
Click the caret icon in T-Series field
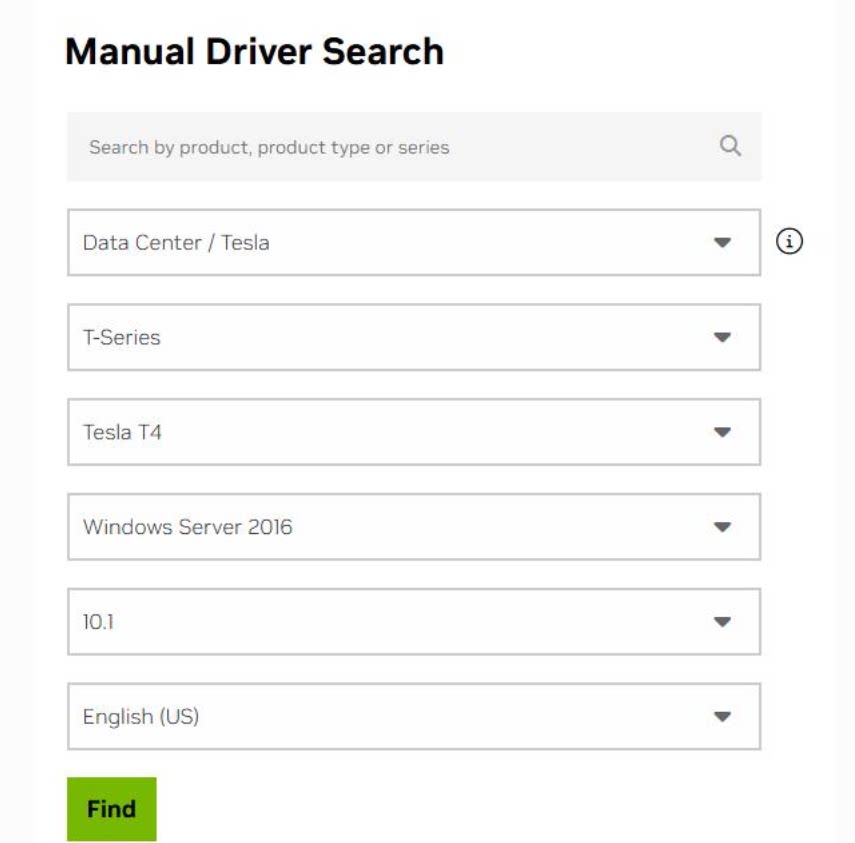tap(722, 338)
